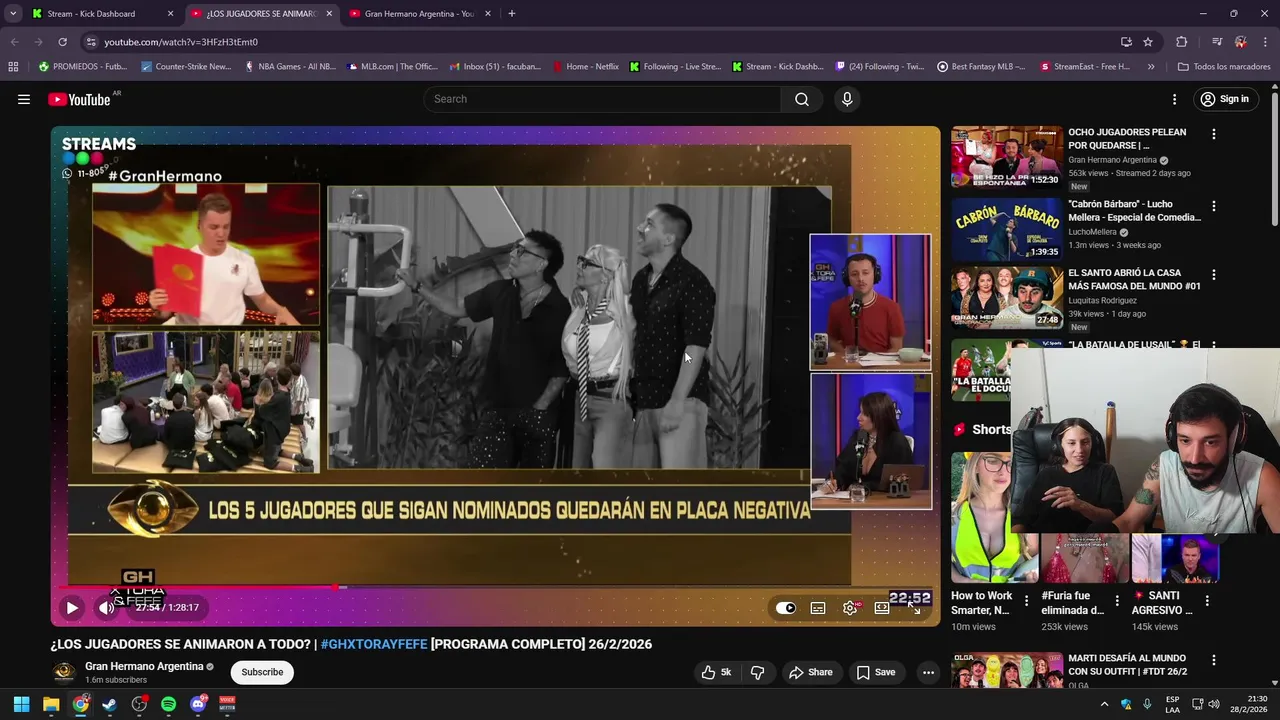Open the PROMIEDOS bookmark
This screenshot has width=1280, height=720.
pos(83,67)
